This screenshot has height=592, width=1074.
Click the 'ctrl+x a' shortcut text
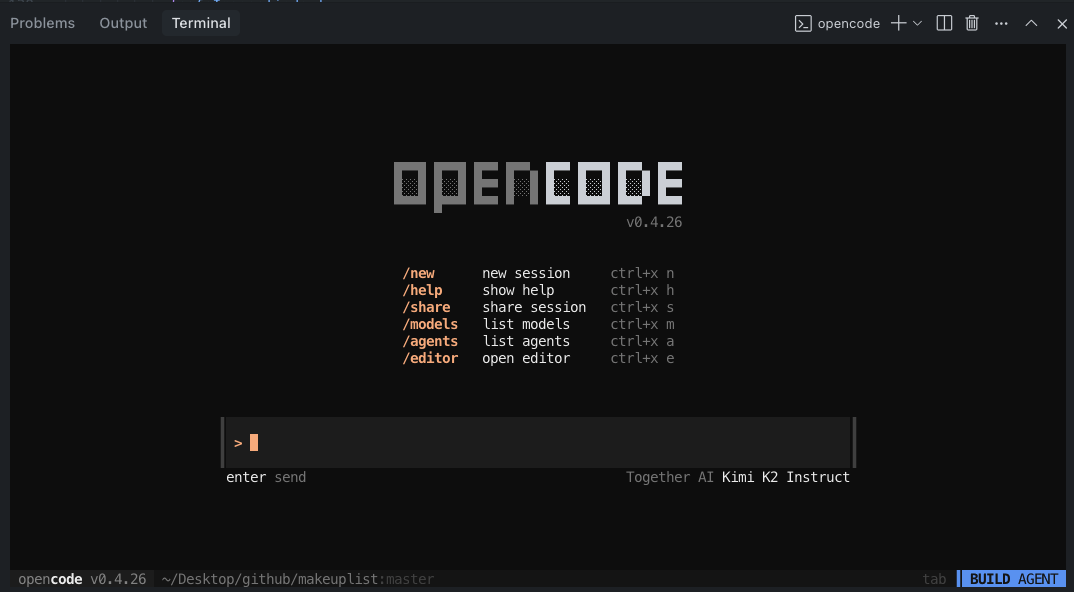pos(642,341)
